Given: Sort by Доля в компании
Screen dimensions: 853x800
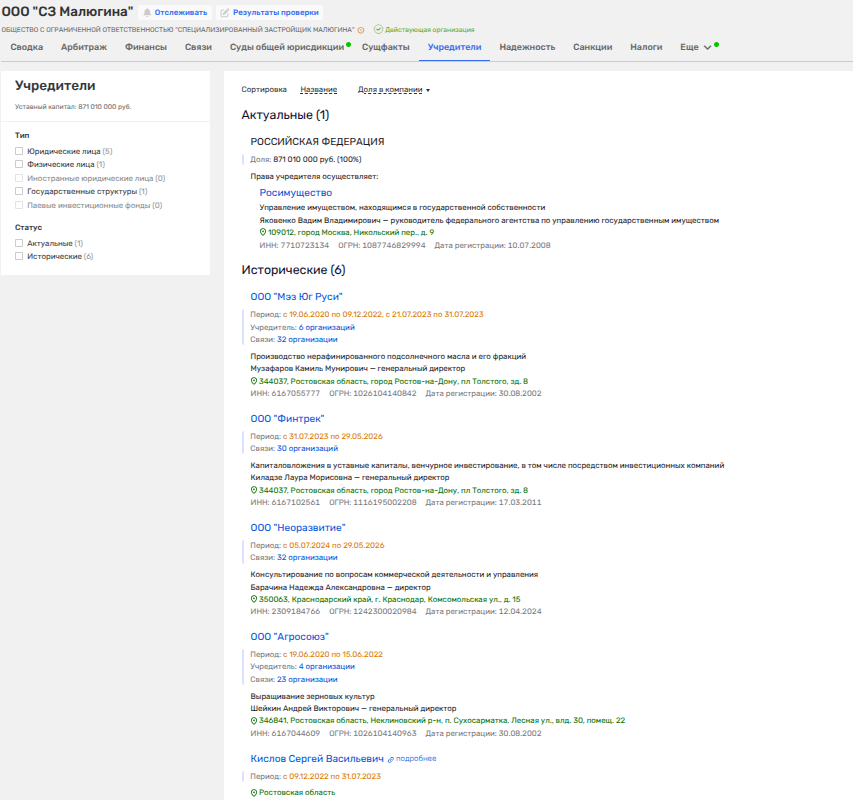Looking at the screenshot, I should [x=393, y=90].
